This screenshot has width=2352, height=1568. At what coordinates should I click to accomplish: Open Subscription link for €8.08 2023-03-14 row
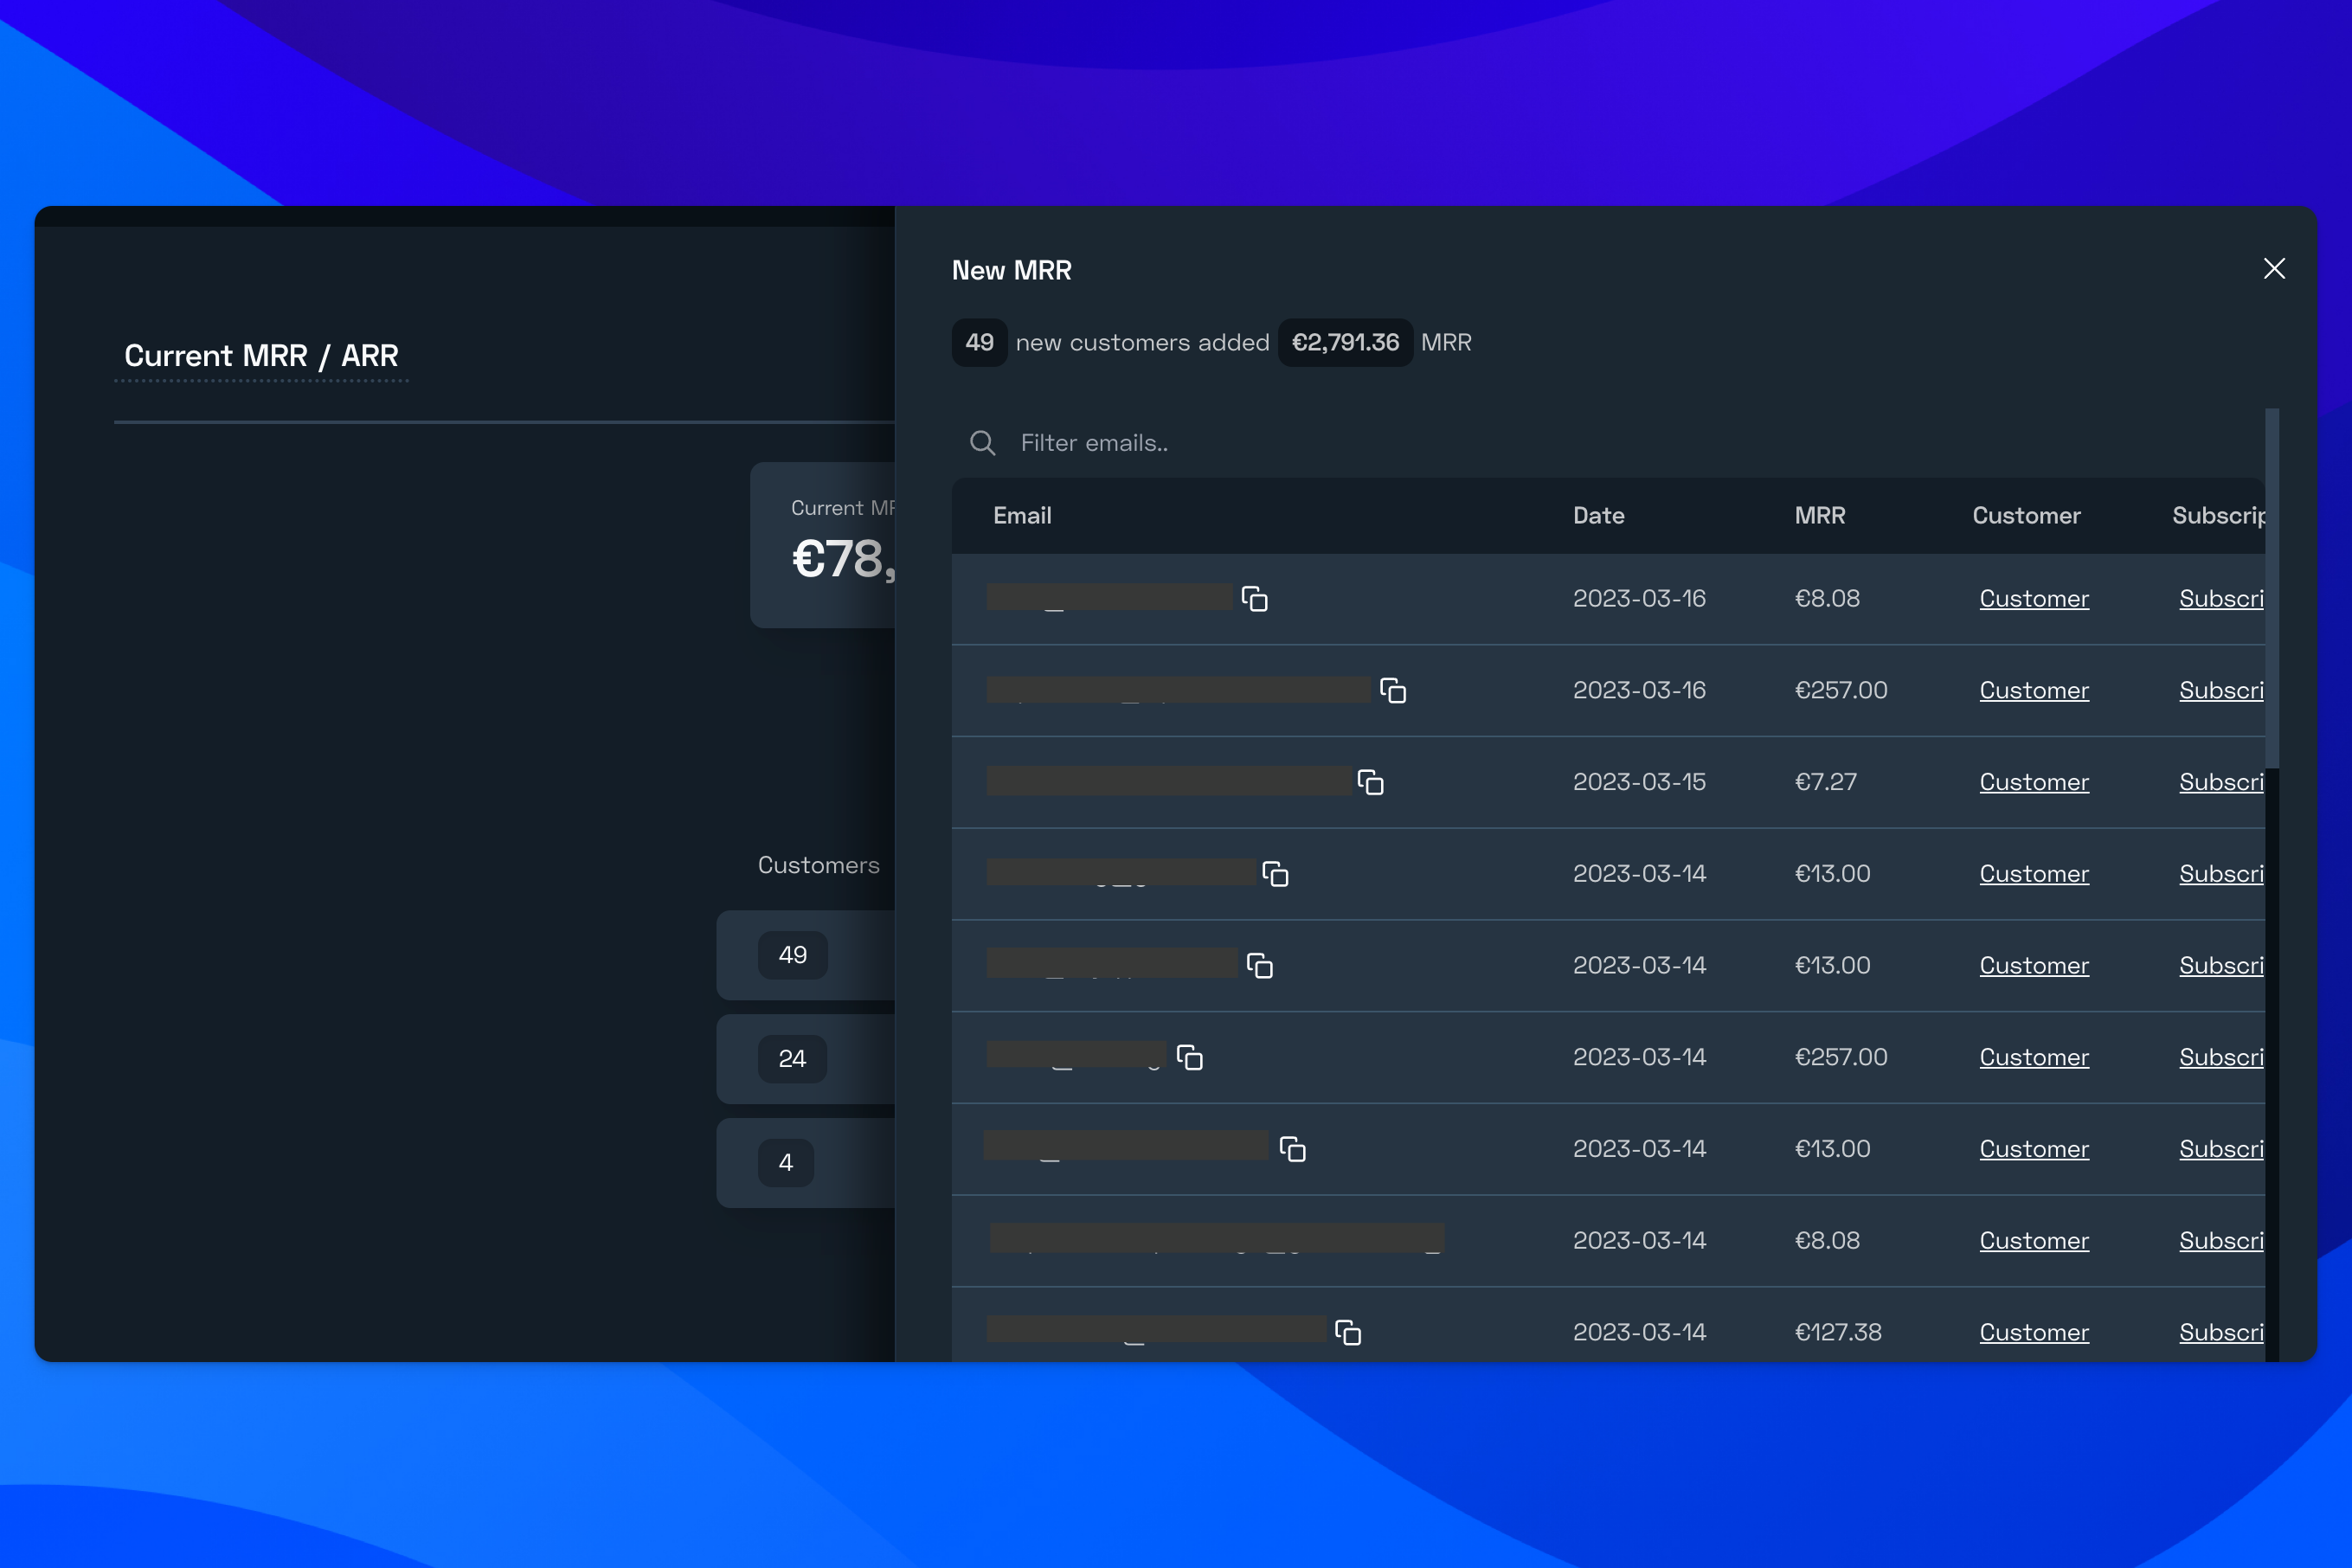tap(2221, 1241)
